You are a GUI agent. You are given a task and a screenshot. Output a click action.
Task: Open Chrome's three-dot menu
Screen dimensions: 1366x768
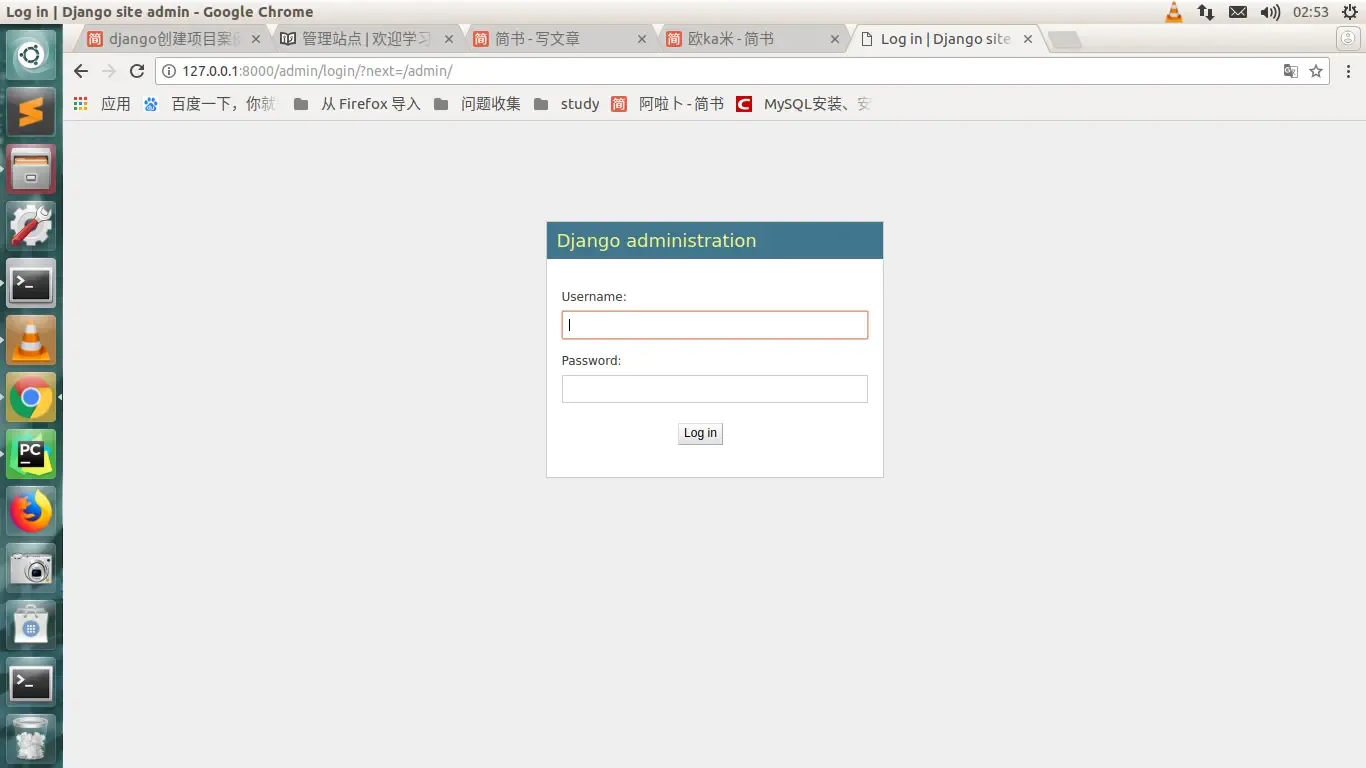1348,71
